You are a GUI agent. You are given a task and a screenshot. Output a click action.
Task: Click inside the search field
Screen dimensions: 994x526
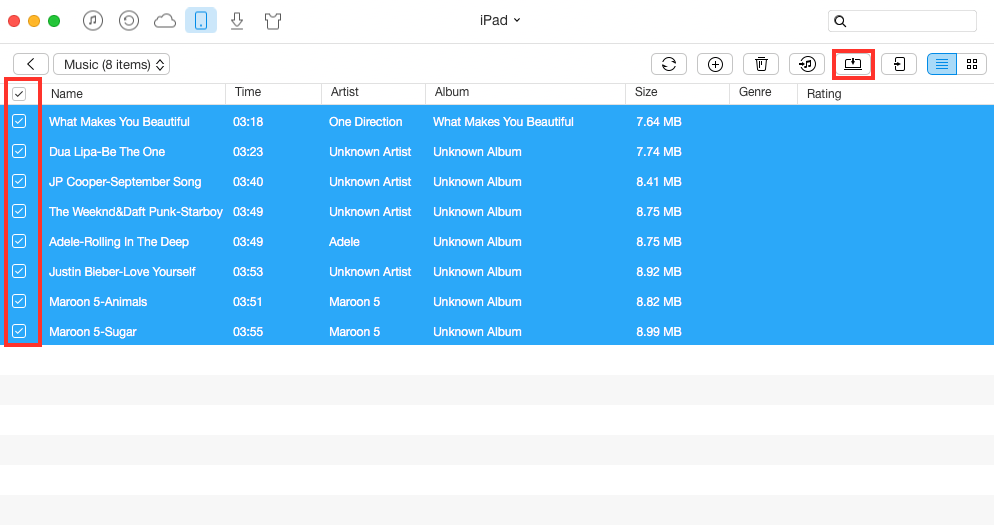coord(902,21)
